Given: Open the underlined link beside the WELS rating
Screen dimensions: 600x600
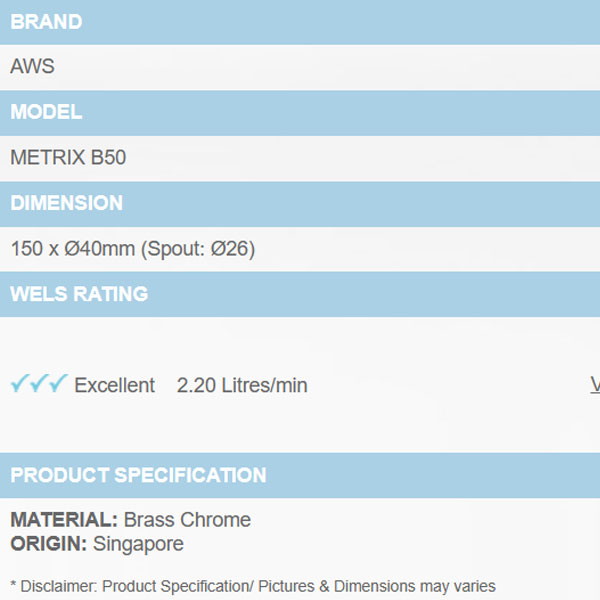Looking at the screenshot, I should [595, 385].
